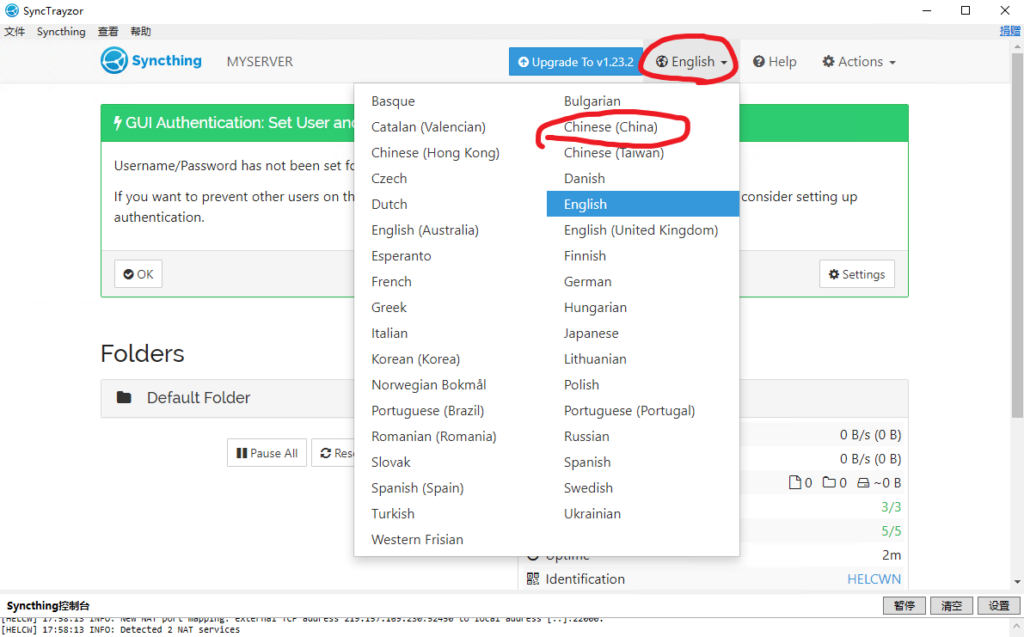Click the Pause All button
The height and width of the screenshot is (637, 1024).
(266, 453)
